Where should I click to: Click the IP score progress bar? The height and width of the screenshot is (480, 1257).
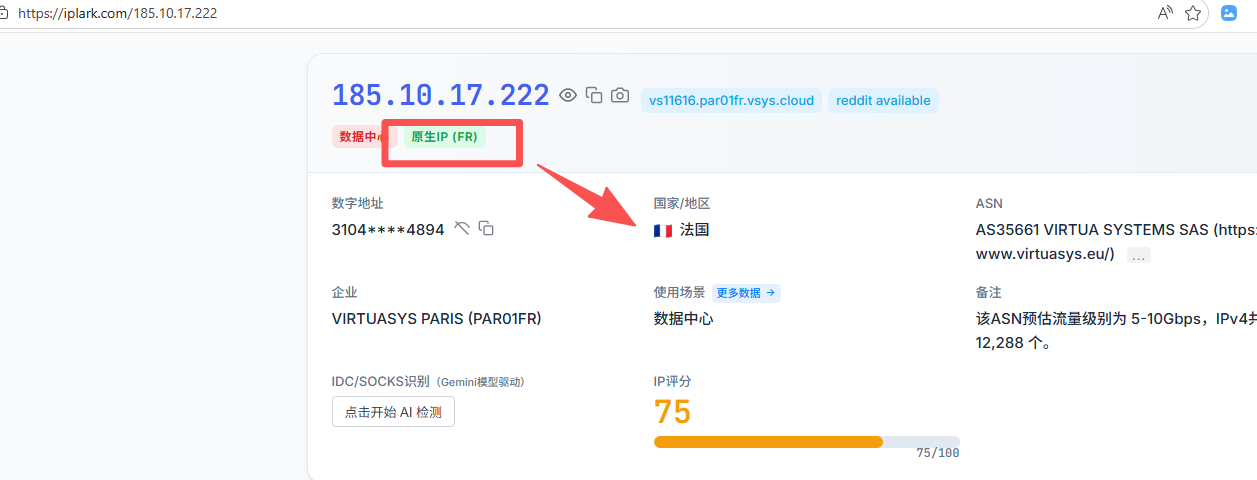806,442
